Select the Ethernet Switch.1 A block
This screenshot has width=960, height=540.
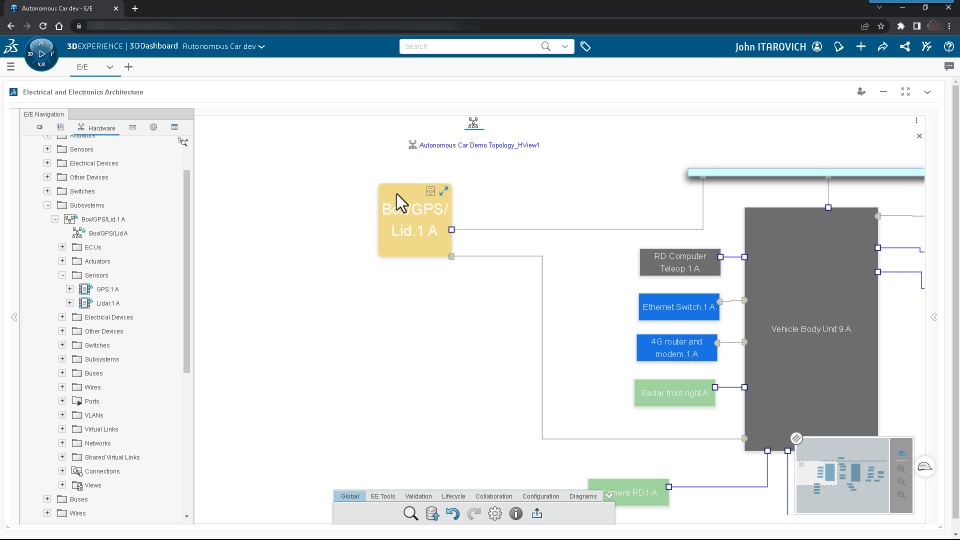(x=678, y=307)
